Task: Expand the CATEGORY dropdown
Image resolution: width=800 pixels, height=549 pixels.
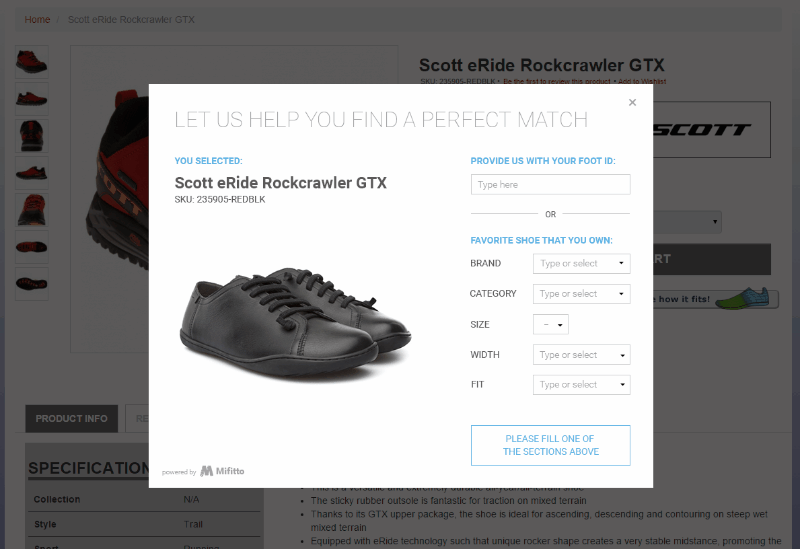Action: coord(582,294)
